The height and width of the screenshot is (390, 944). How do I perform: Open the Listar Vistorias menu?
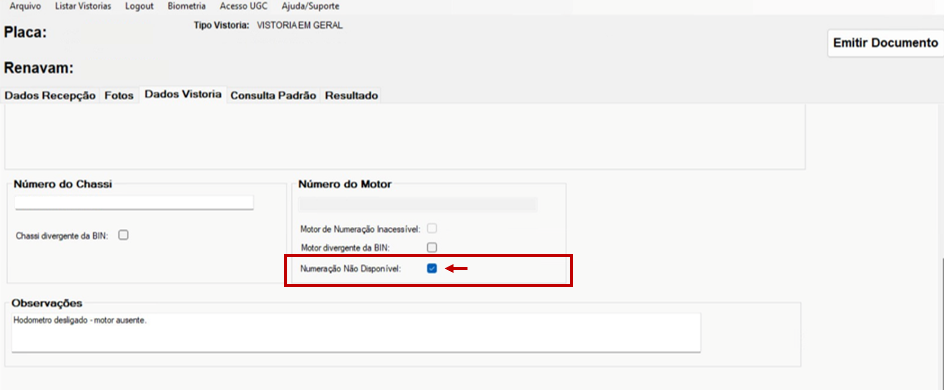(83, 7)
